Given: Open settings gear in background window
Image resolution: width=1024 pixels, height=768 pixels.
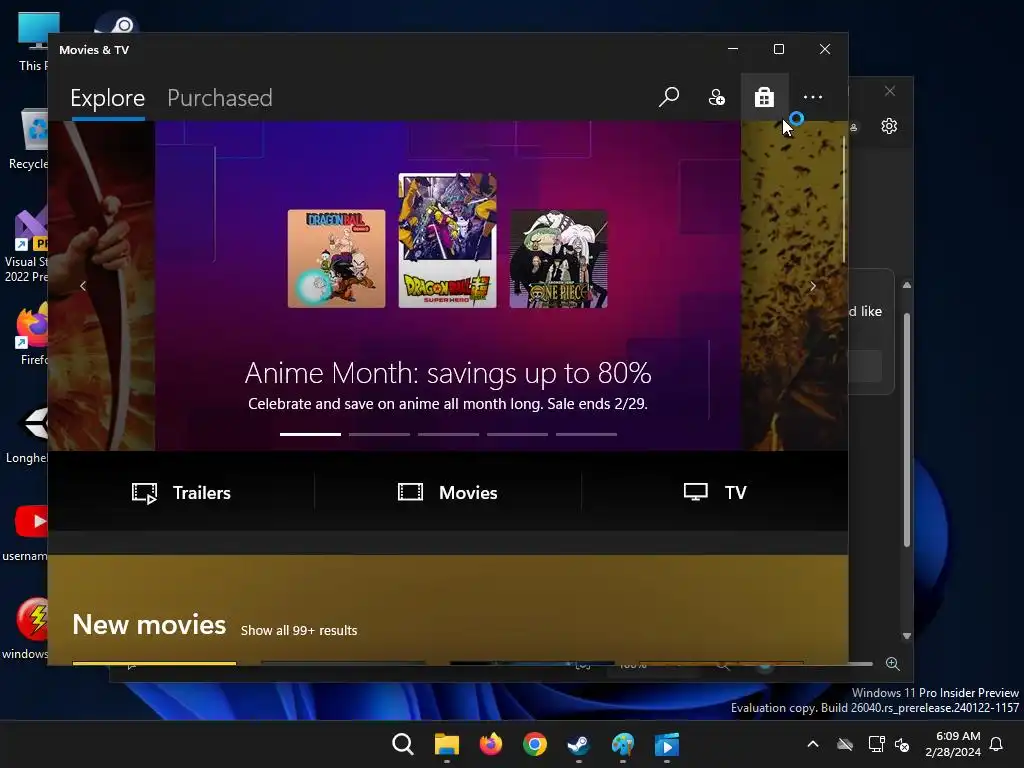Looking at the screenshot, I should [889, 126].
